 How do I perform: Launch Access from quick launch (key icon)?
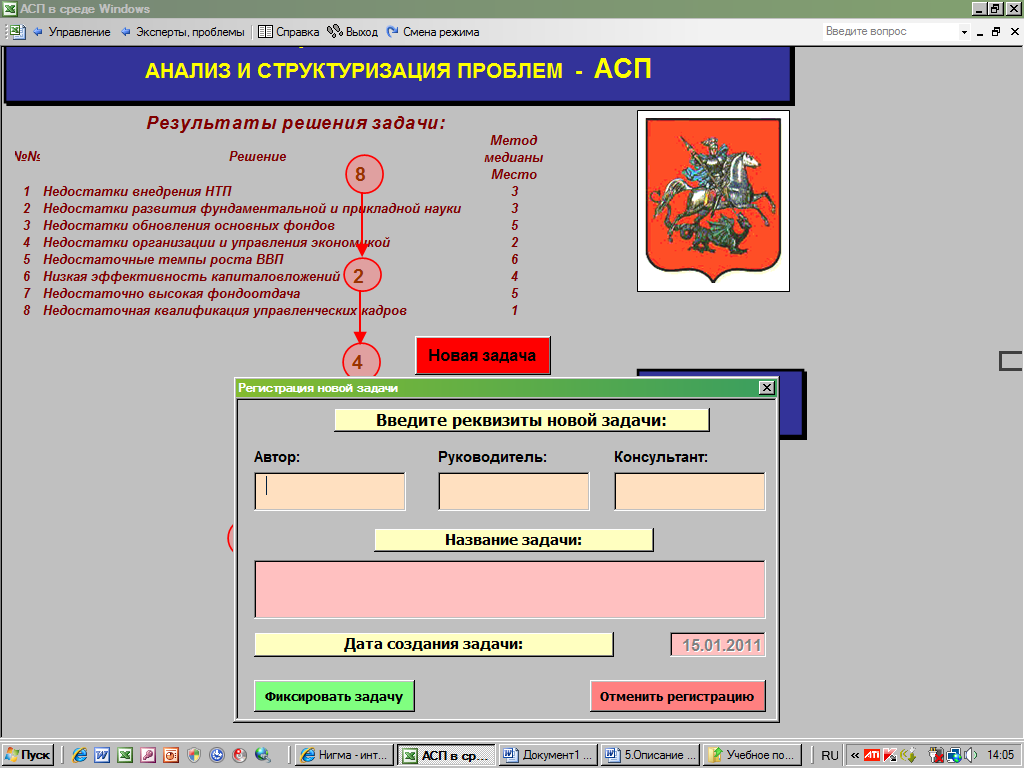tap(148, 755)
